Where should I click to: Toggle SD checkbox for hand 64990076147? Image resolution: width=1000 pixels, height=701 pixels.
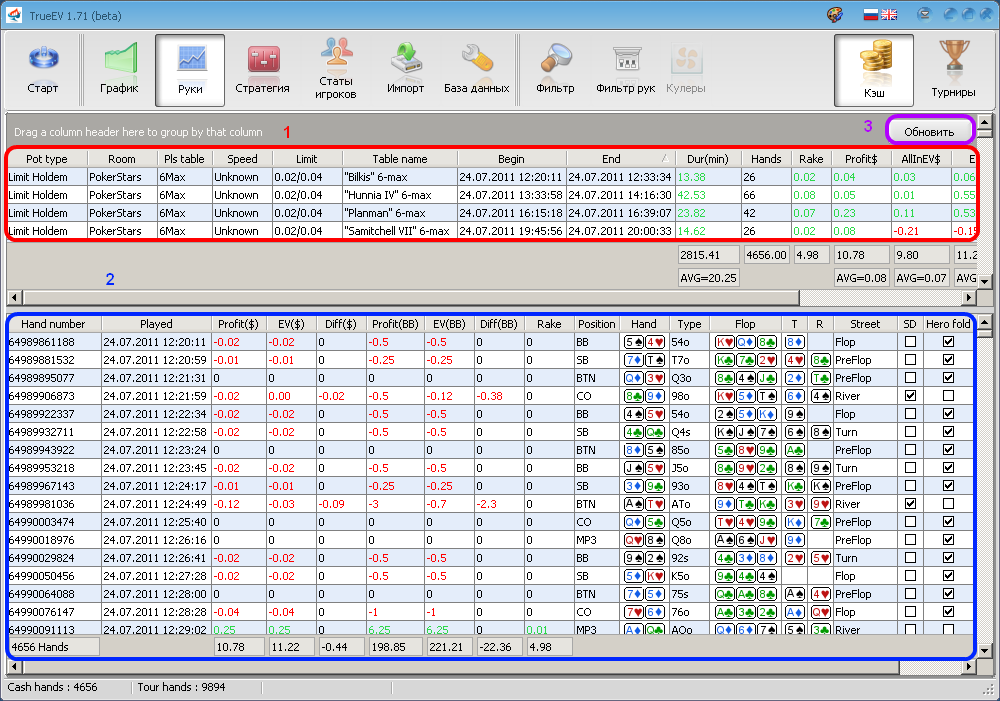point(910,612)
